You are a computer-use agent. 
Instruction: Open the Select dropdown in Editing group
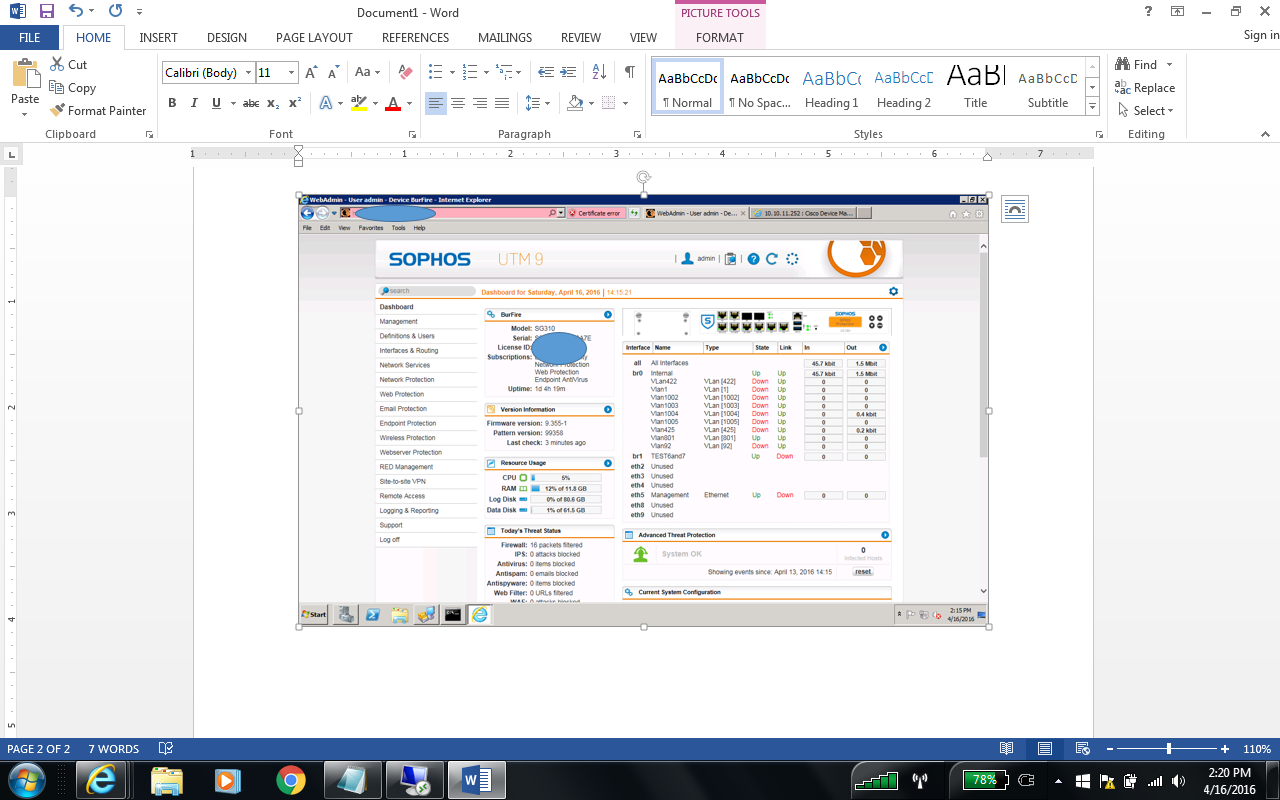coord(1146,111)
